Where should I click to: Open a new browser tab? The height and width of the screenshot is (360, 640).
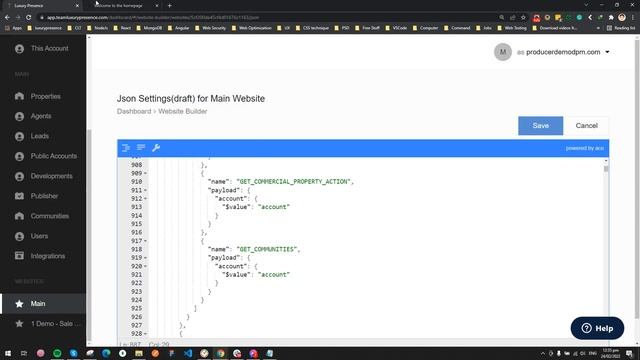point(169,6)
